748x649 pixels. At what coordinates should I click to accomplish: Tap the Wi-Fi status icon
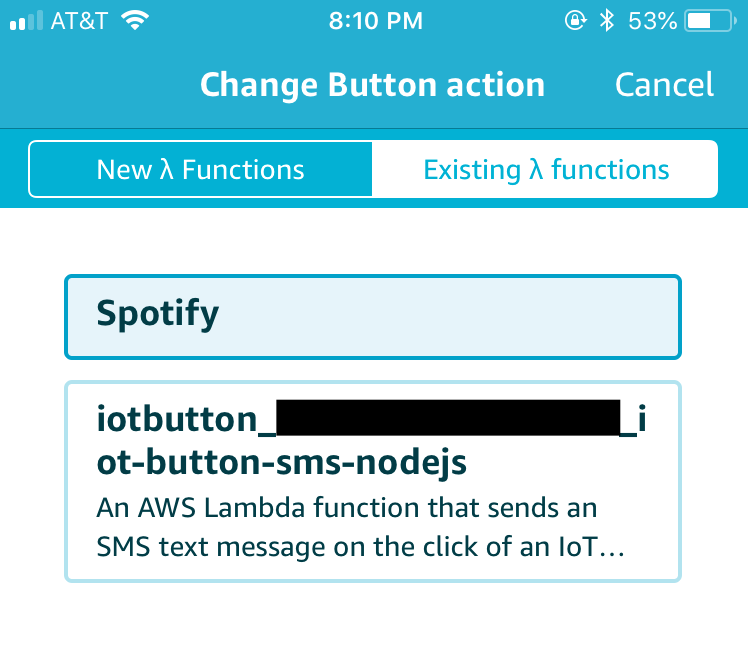tap(135, 21)
